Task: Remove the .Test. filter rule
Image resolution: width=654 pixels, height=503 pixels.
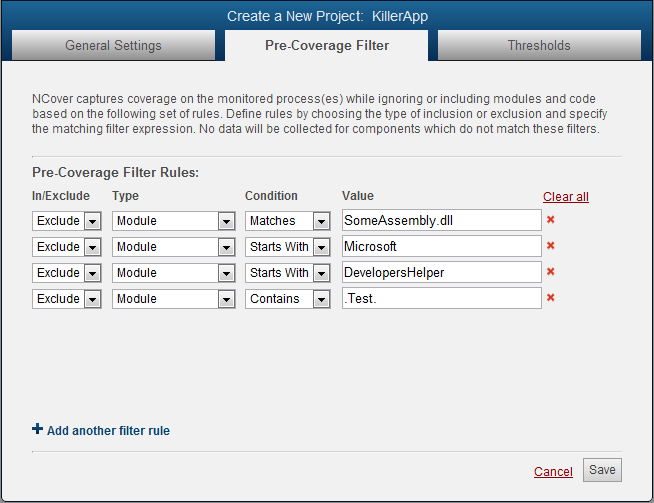Action: coord(550,298)
